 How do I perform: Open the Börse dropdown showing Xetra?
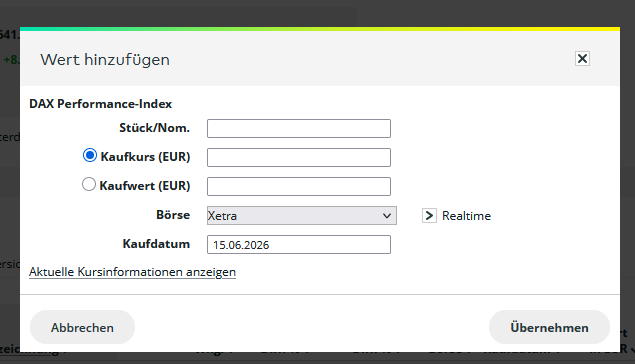point(302,215)
